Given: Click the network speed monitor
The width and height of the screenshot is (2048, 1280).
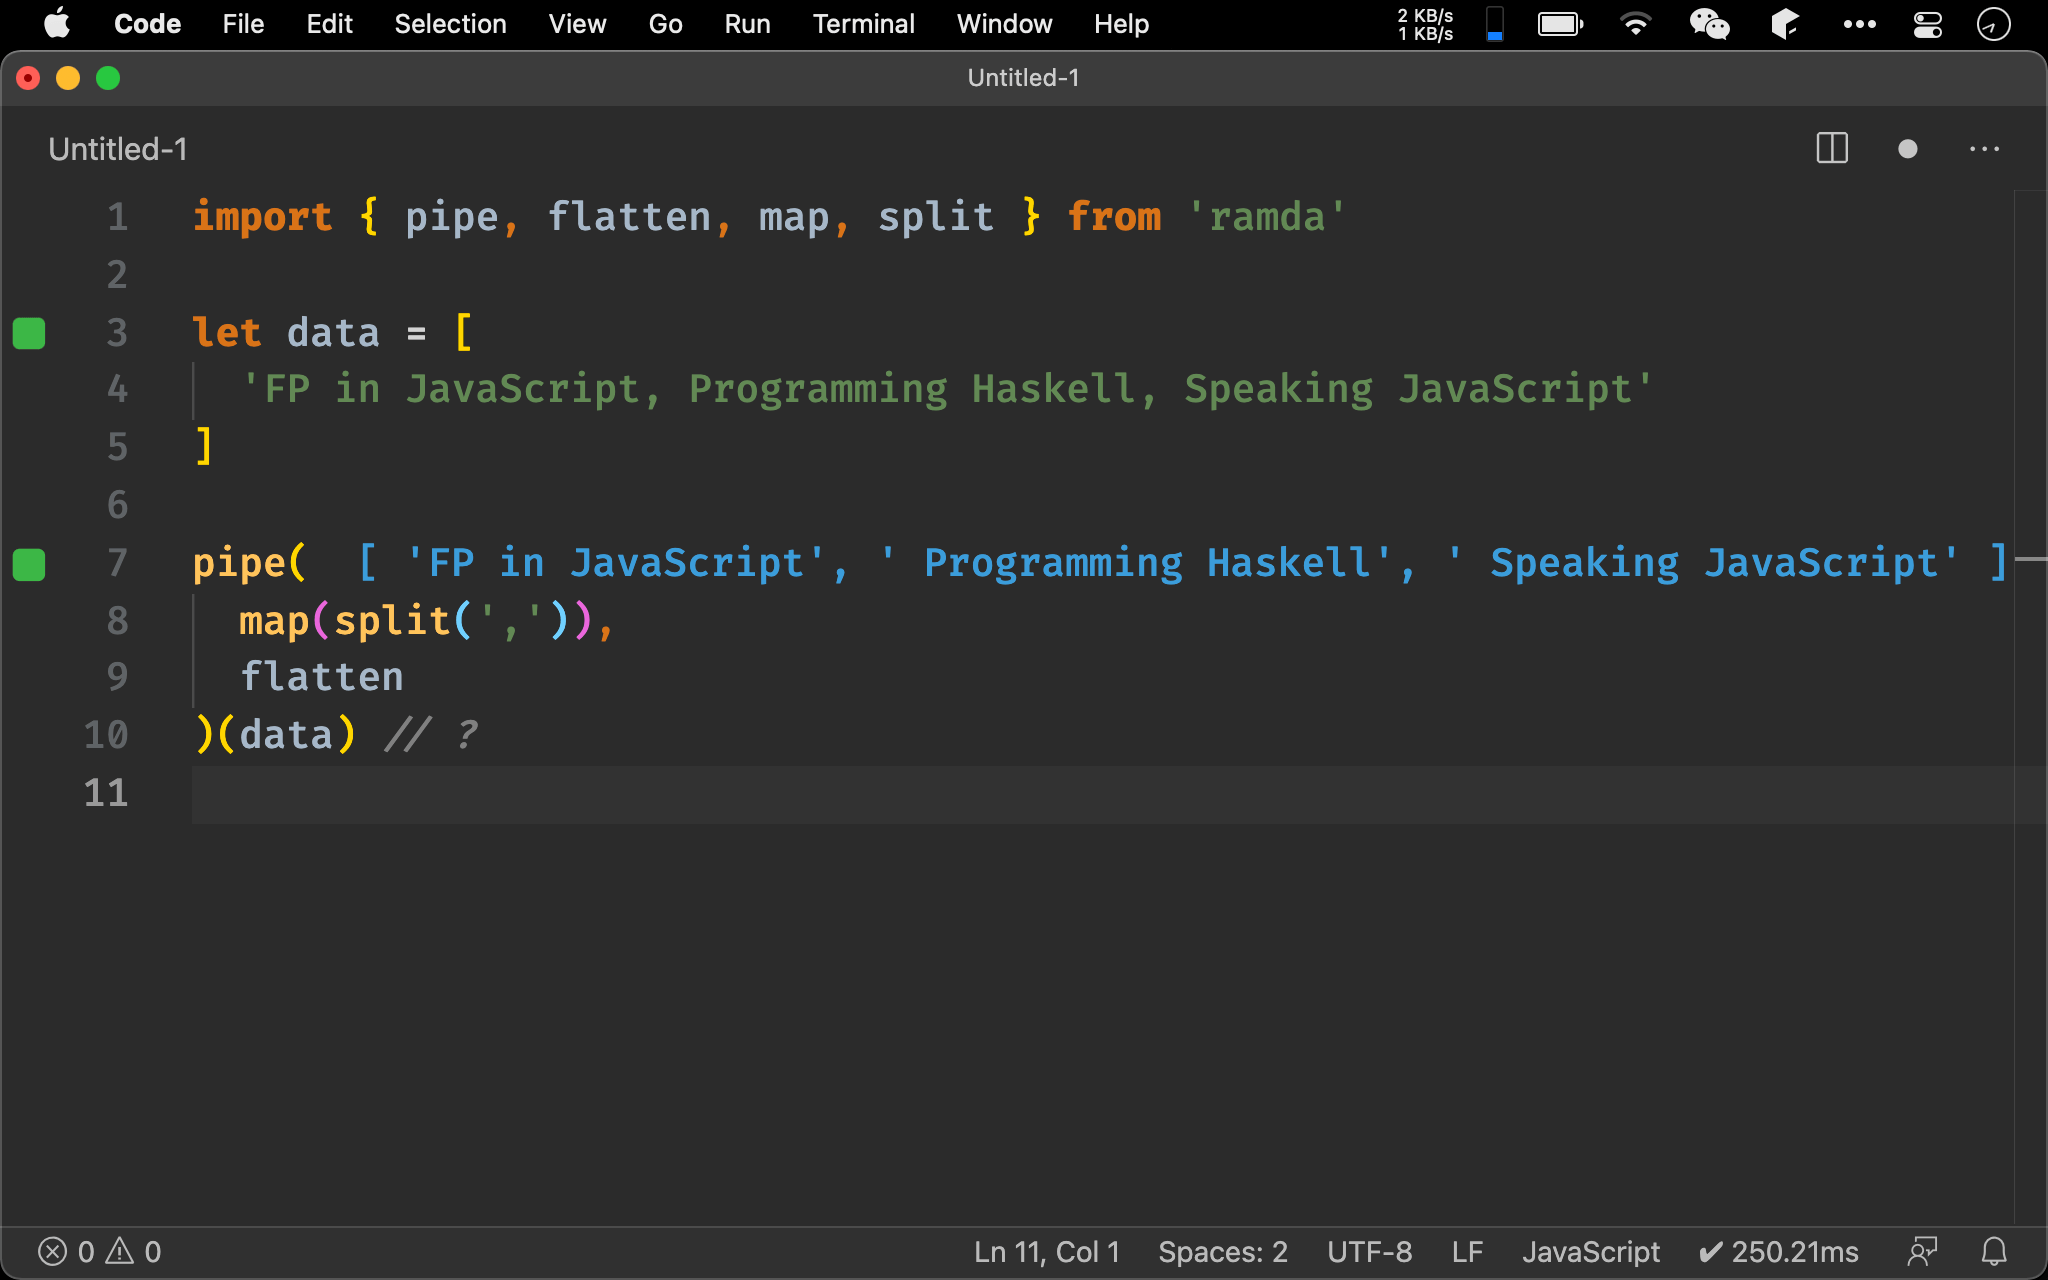Looking at the screenshot, I should pyautogui.click(x=1426, y=24).
